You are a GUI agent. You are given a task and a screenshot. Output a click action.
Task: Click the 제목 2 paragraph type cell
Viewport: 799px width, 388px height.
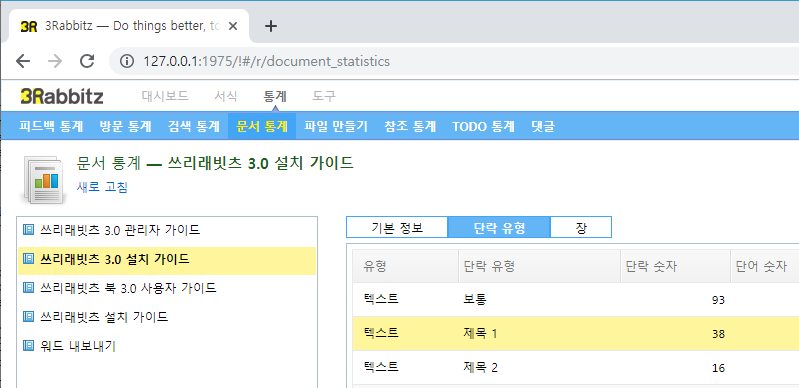(x=540, y=367)
